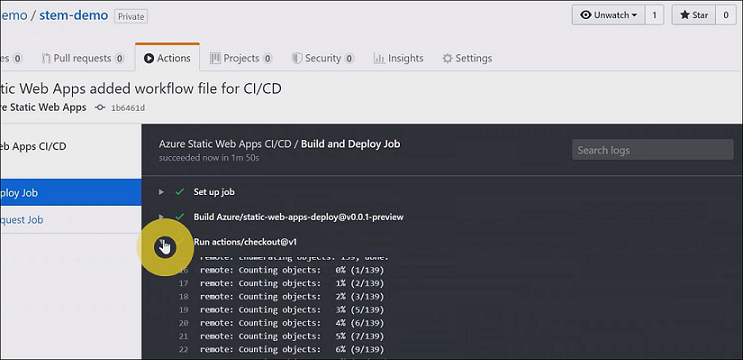Click the watchers count 1
The image size is (743, 360).
(x=654, y=15)
